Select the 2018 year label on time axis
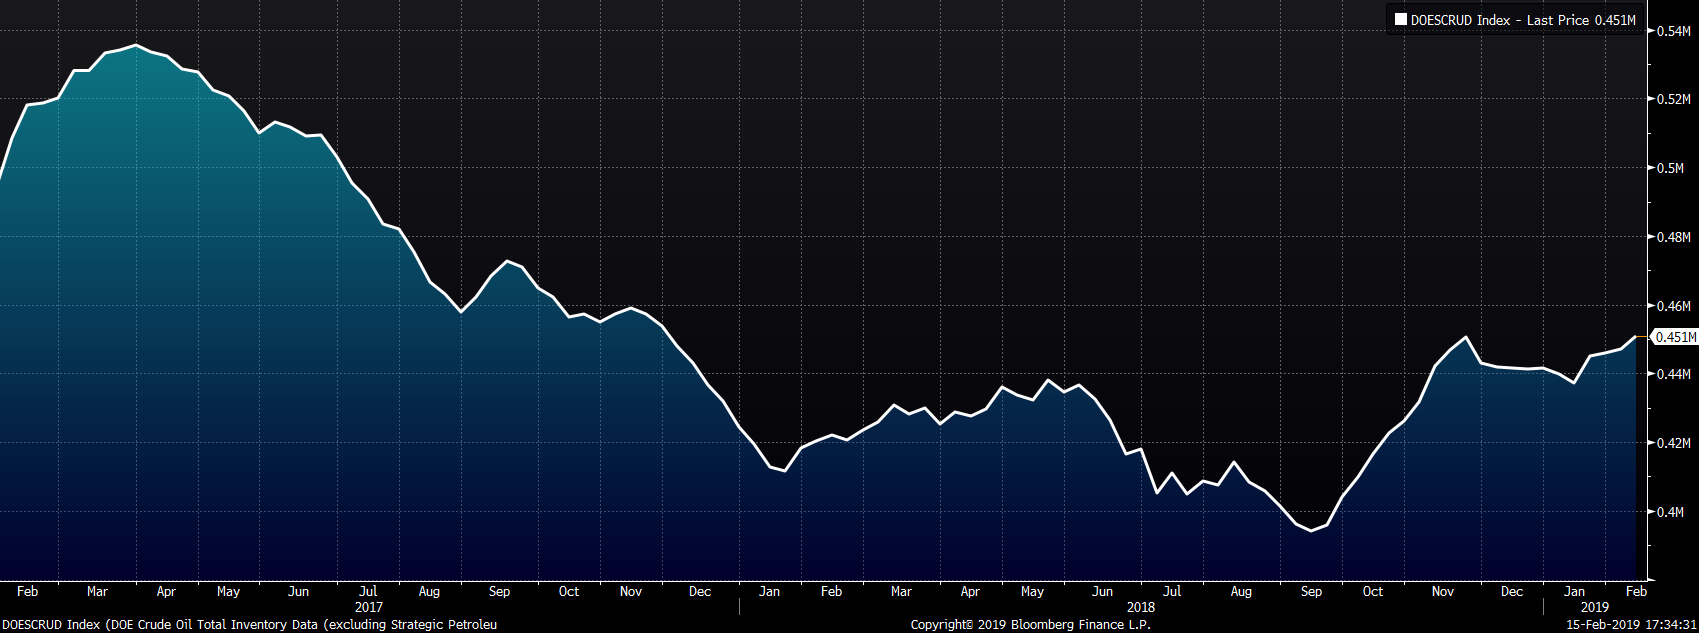 [1140, 607]
